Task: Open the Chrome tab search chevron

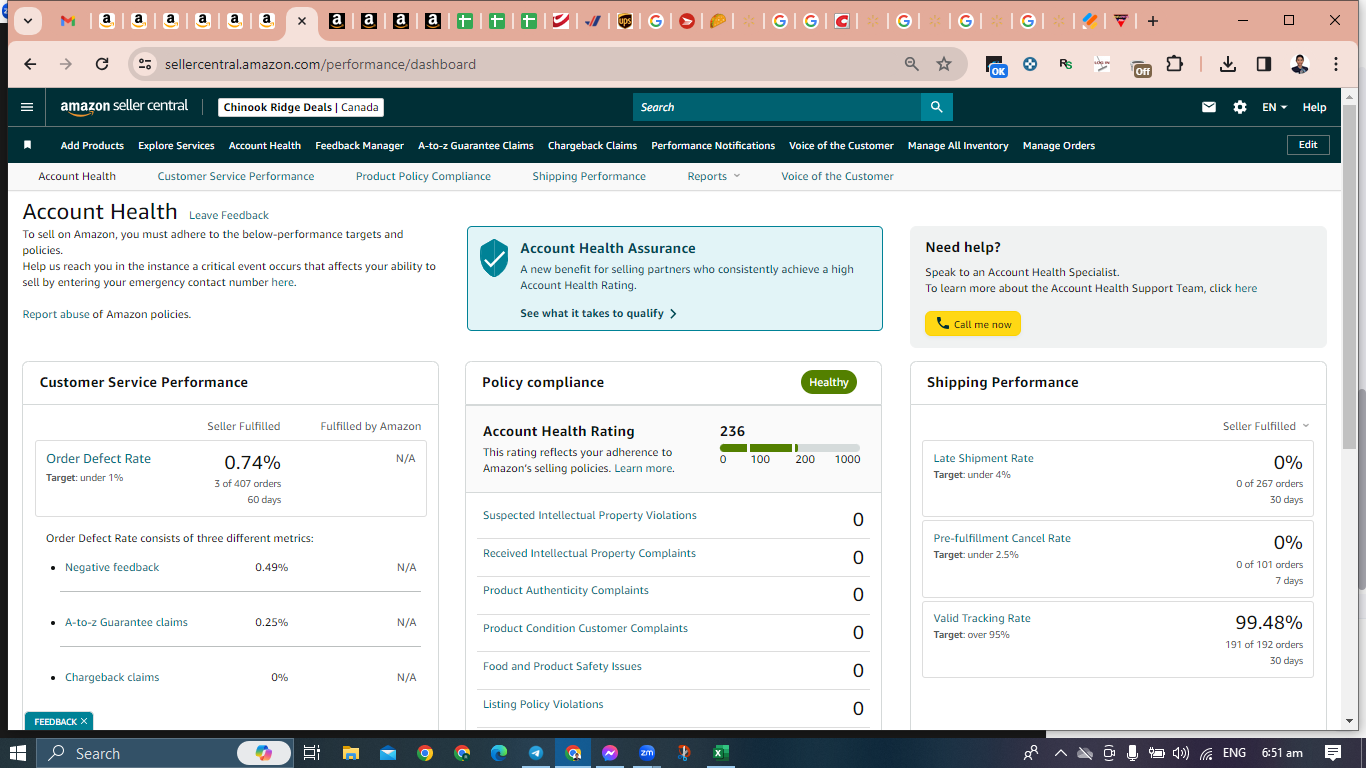Action: click(27, 21)
